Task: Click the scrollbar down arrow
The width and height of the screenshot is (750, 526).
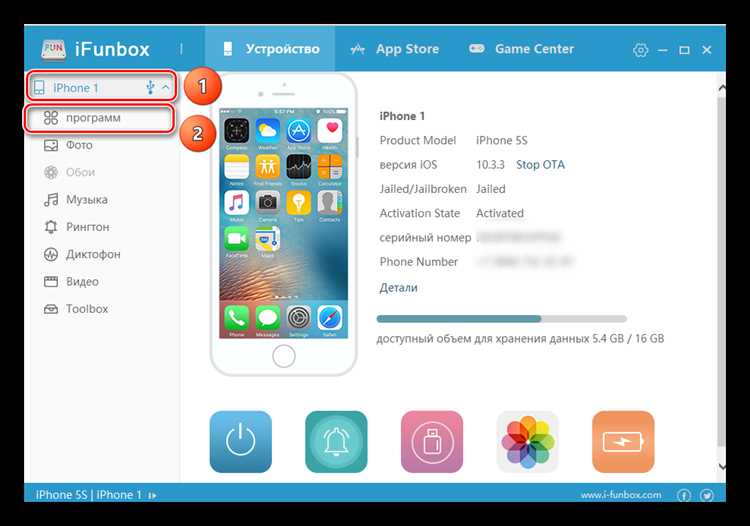Action: (721, 466)
